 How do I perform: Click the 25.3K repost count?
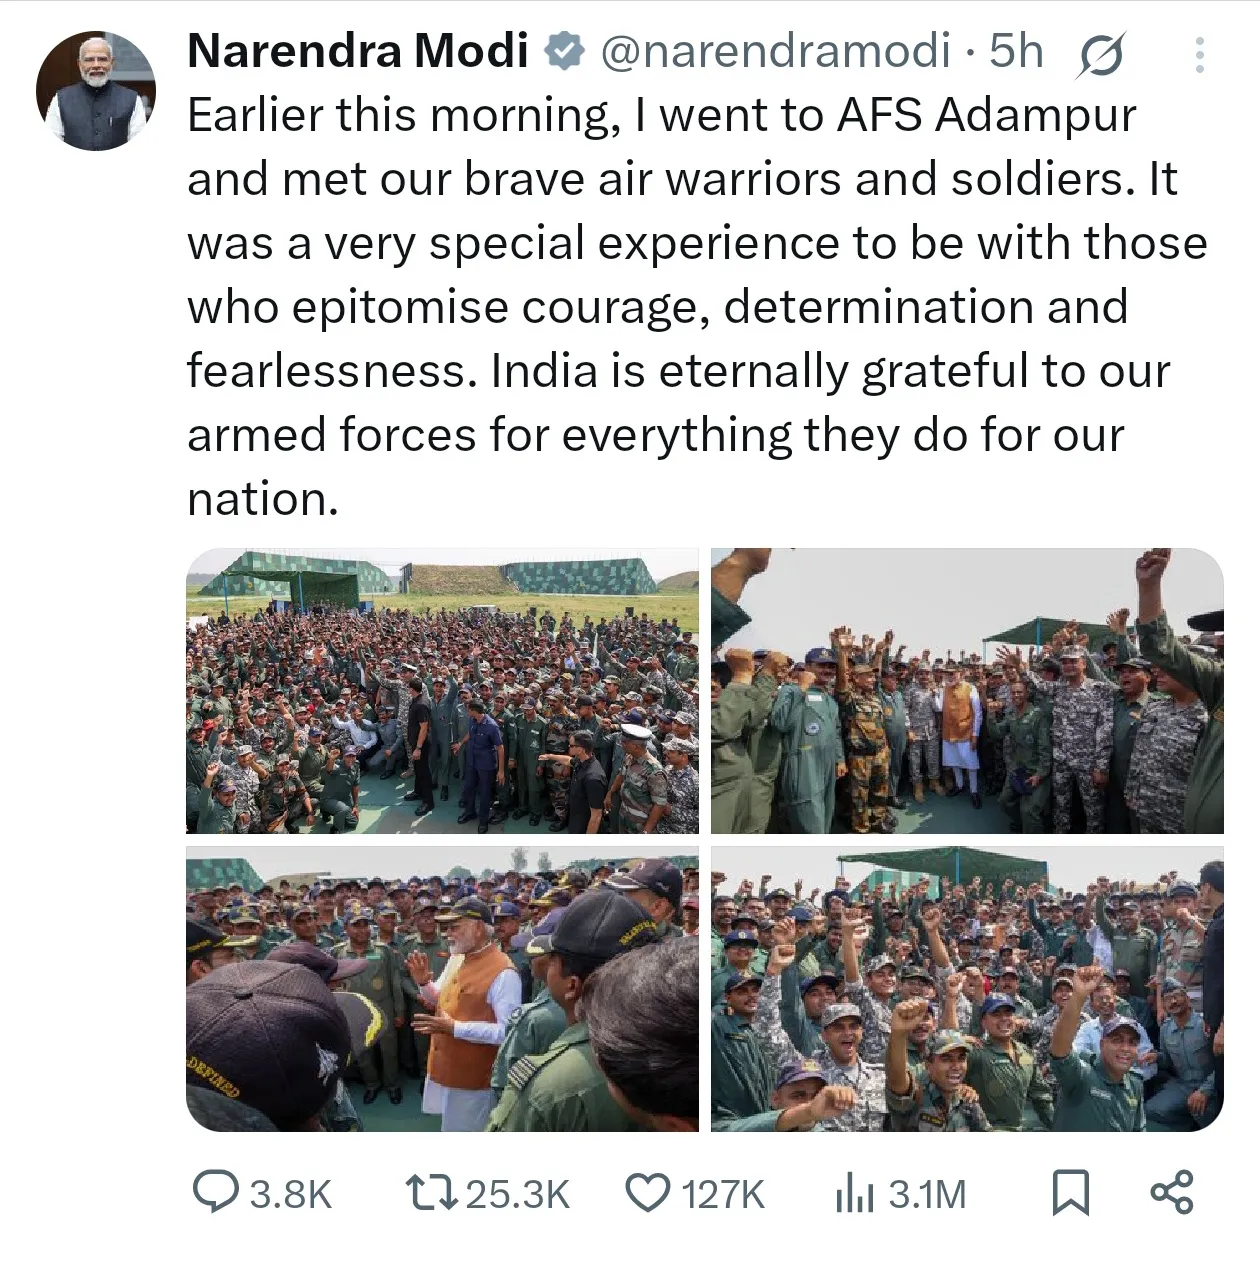pyautogui.click(x=518, y=1194)
